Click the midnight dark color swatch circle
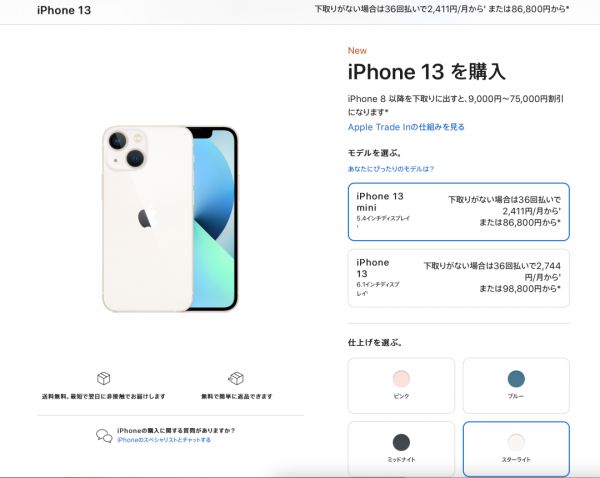 (x=401, y=442)
